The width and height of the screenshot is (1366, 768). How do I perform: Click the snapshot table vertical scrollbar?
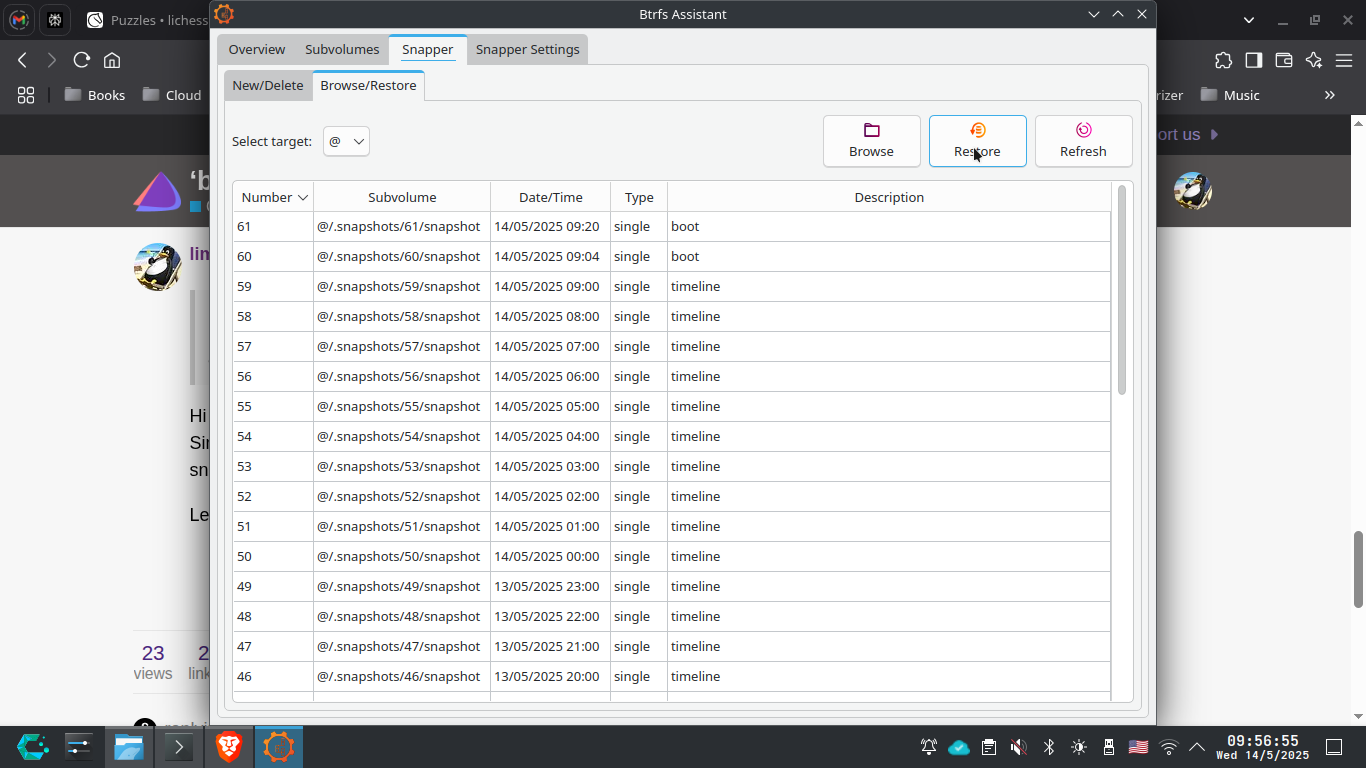click(x=1122, y=290)
